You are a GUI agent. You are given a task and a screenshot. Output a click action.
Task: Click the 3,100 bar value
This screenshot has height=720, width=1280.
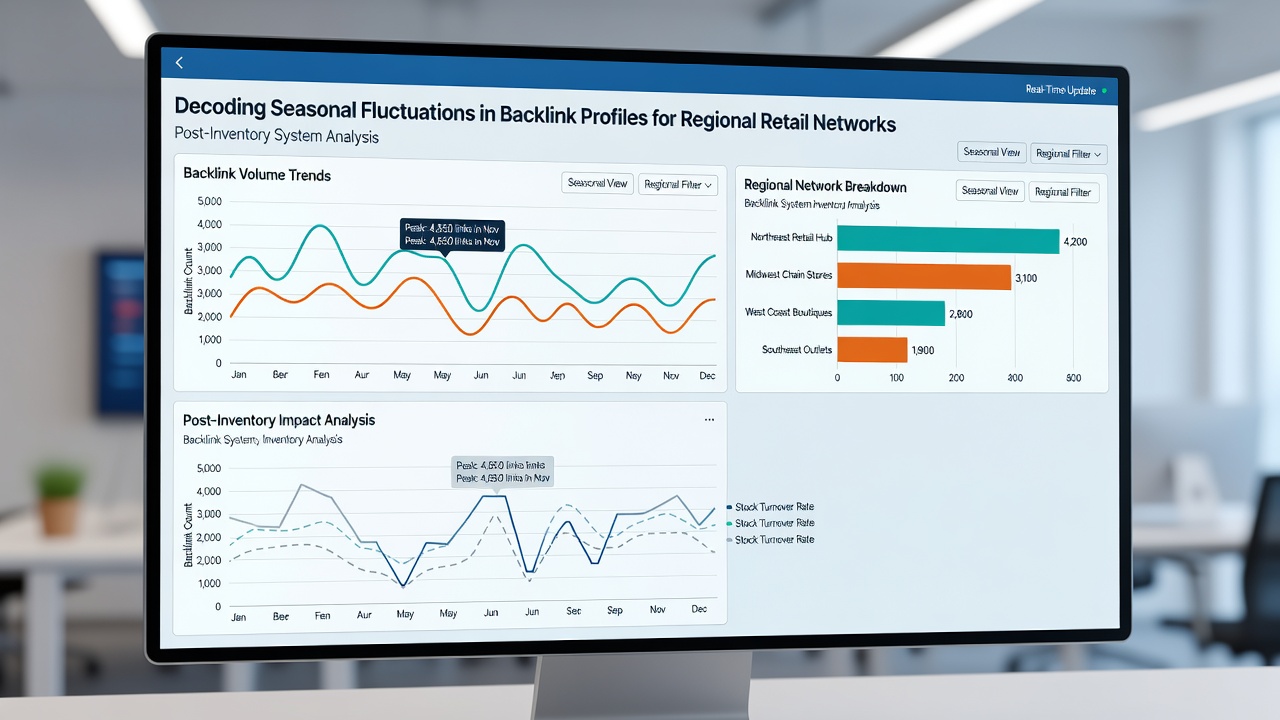[1026, 279]
